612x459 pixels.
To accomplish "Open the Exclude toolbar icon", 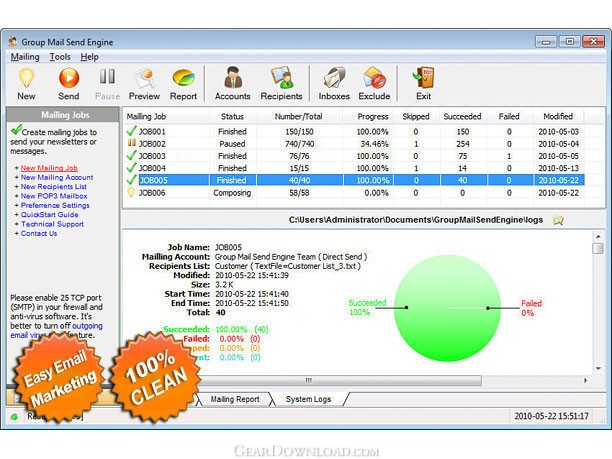I will tap(374, 77).
